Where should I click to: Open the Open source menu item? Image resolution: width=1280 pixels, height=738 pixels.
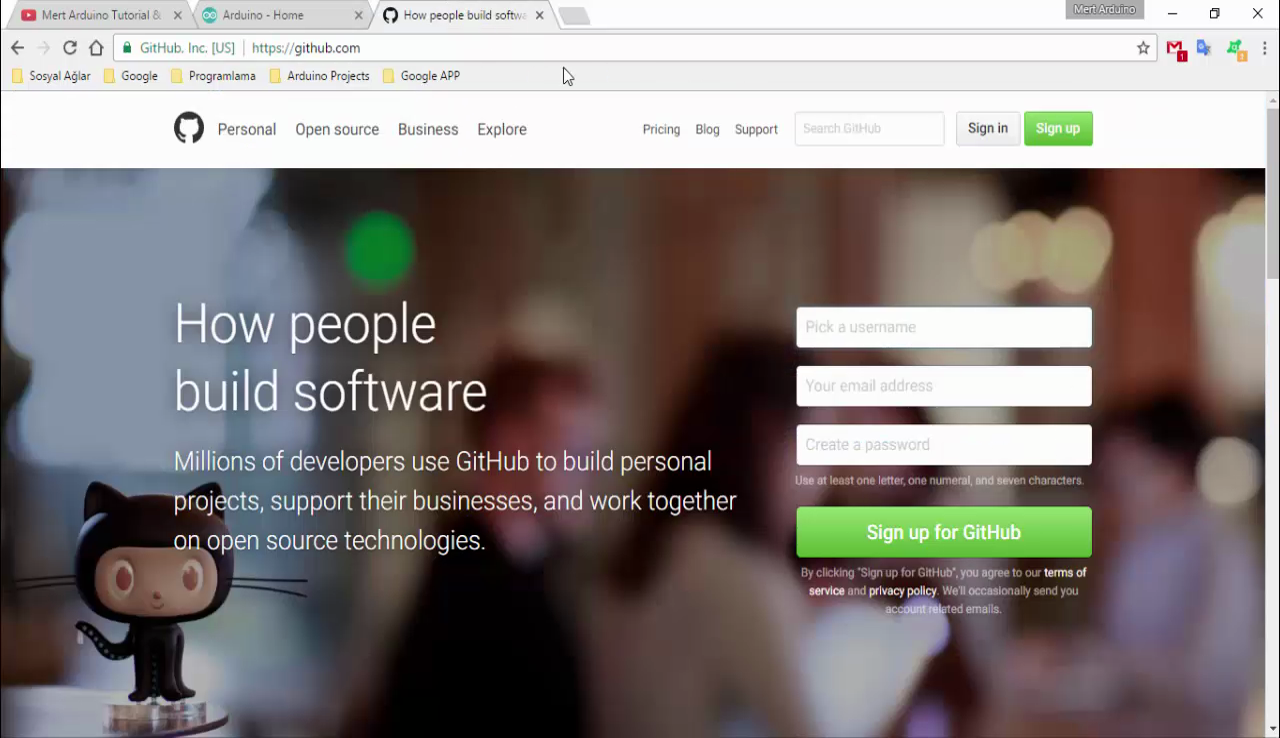coord(337,129)
